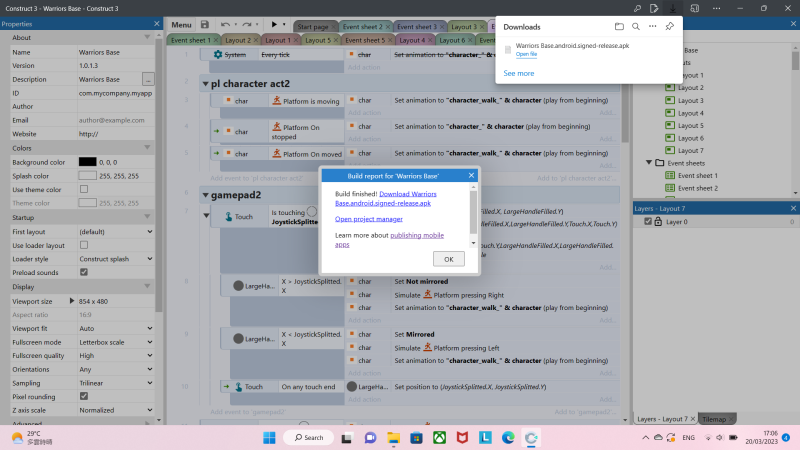Open Loader style dropdown
The image size is (800, 450).
pyautogui.click(x=115, y=259)
